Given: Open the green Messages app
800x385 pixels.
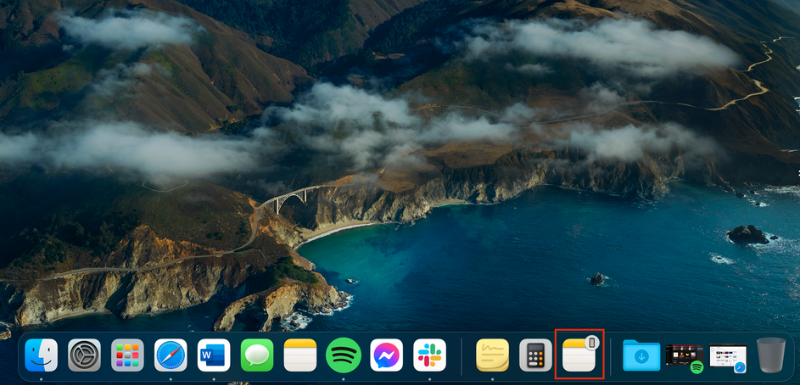Looking at the screenshot, I should (257, 355).
